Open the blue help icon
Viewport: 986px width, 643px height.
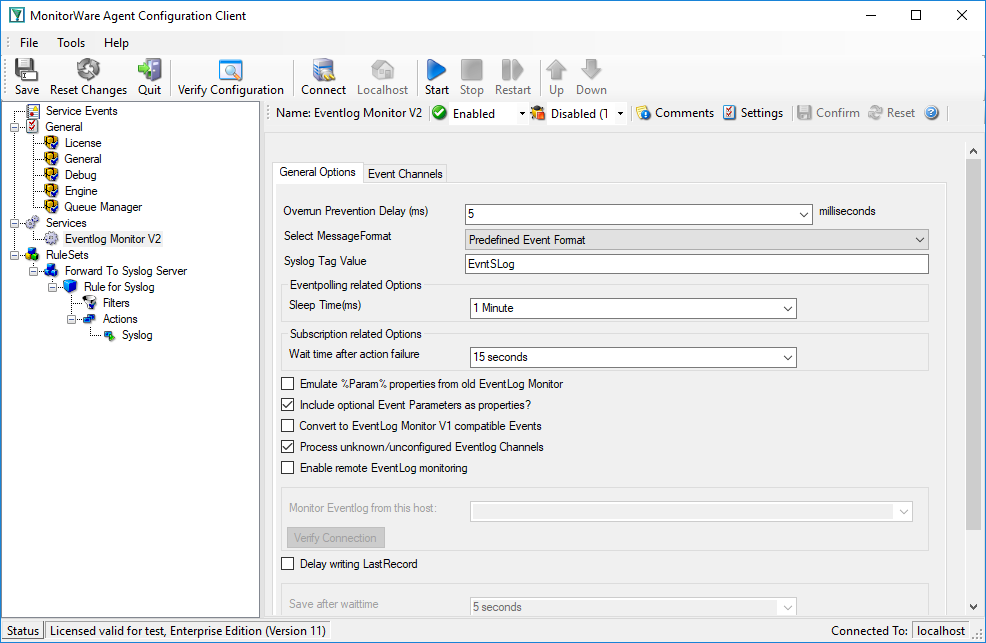pos(931,113)
